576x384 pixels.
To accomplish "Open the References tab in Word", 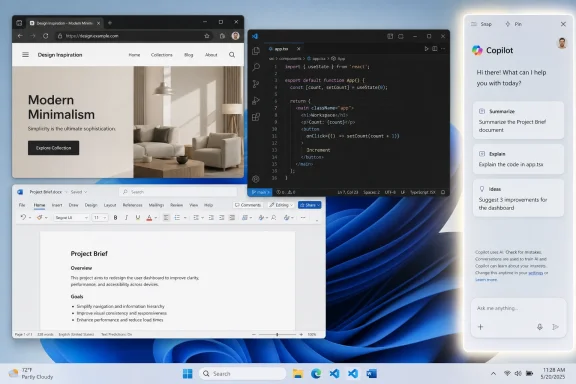I will tap(132, 205).
